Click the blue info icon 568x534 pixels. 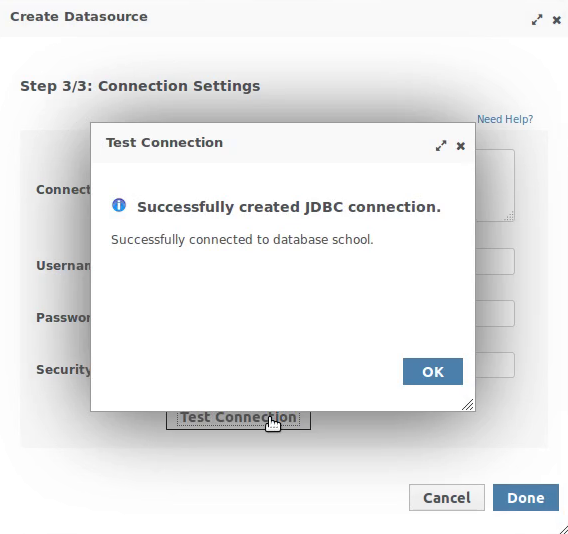(119, 205)
